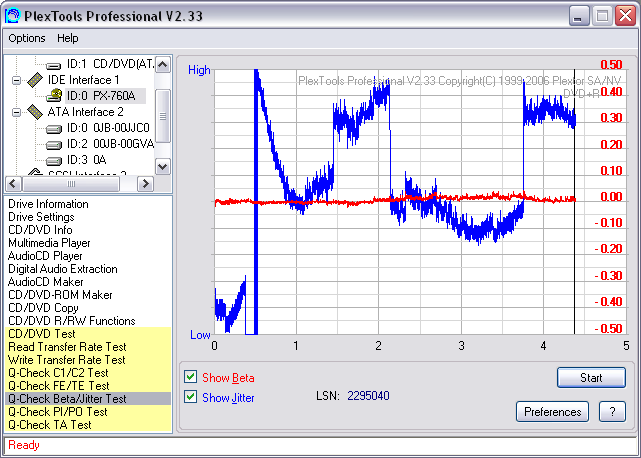Viewport: 641px width, 458px height.
Task: Open Write Transfer Rate Test
Action: [88, 360]
